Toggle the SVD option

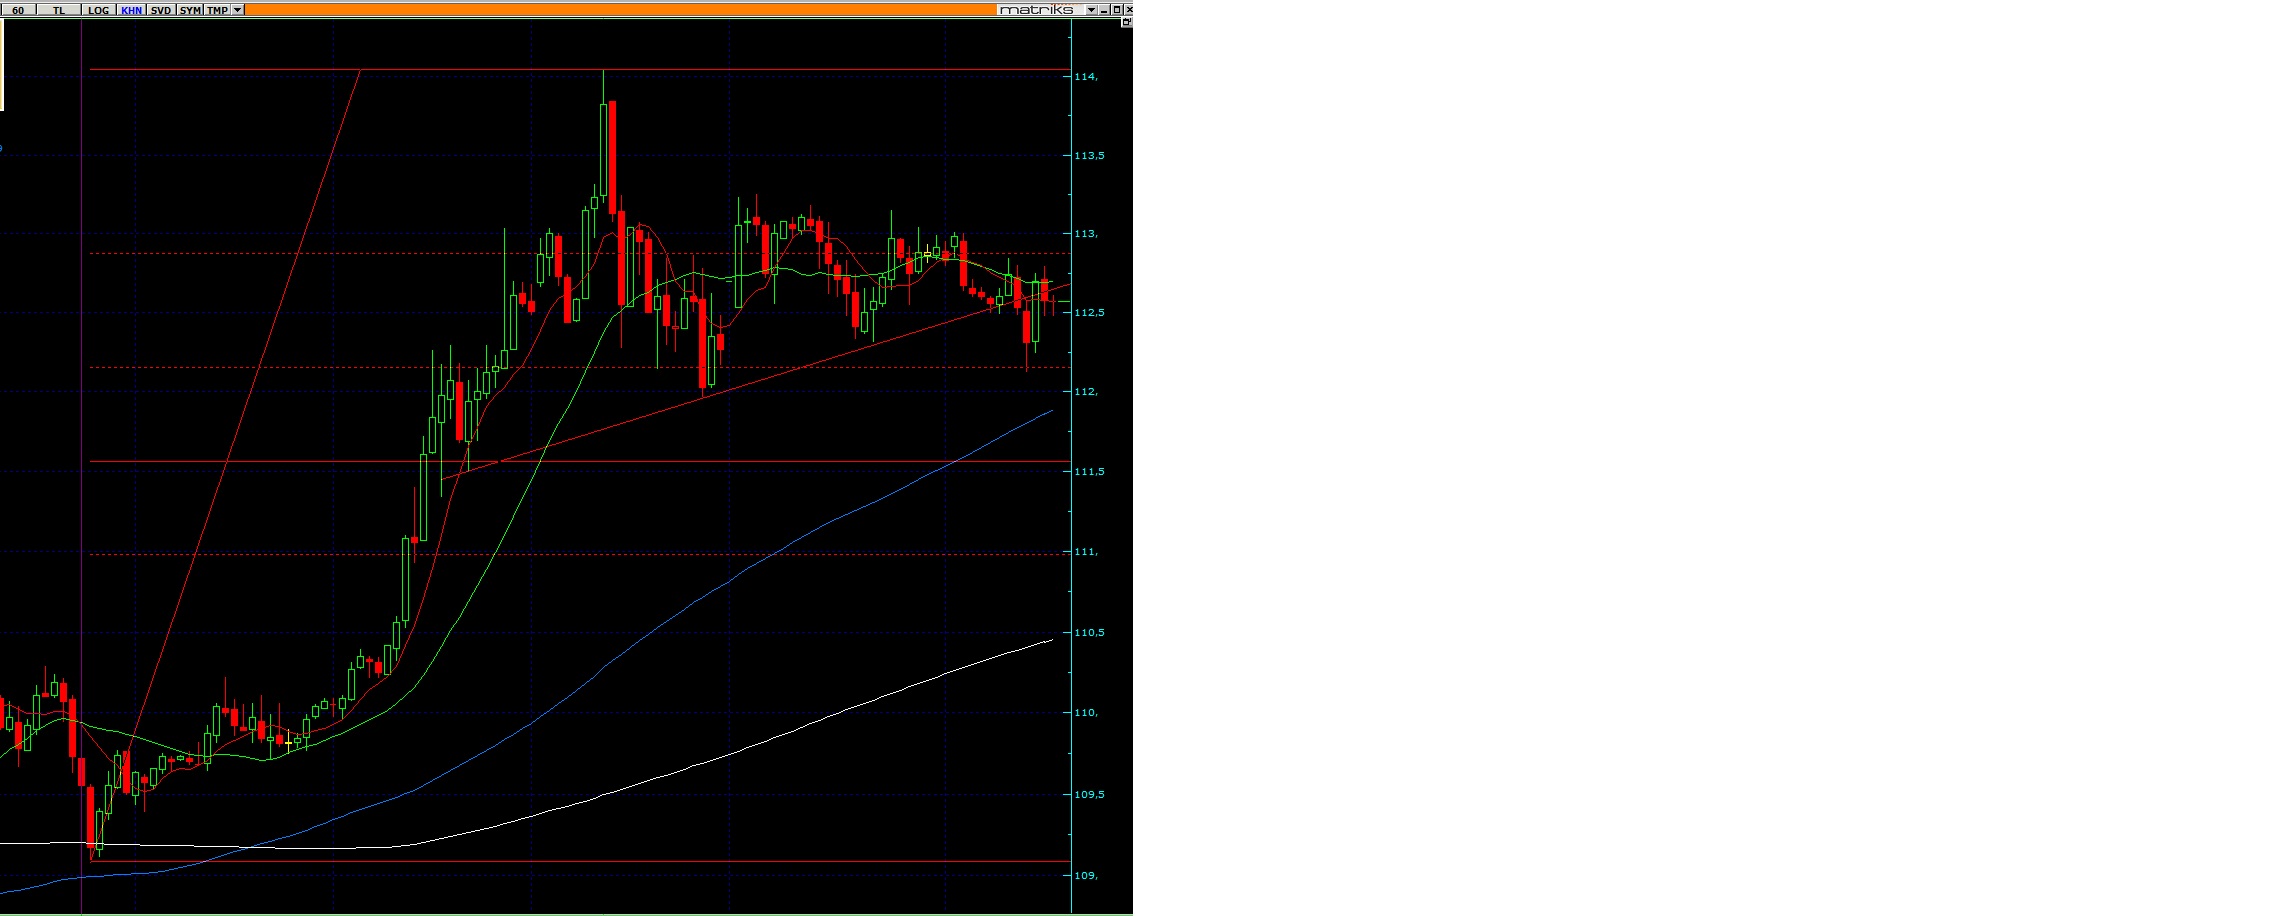[161, 10]
